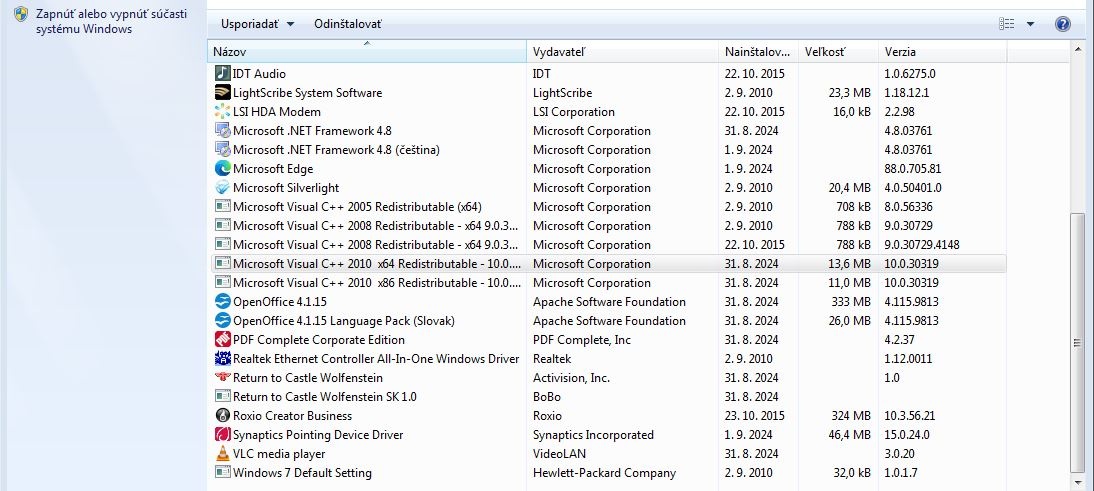1094x491 pixels.
Task: Click the IDT Audio icon
Action: [x=223, y=74]
